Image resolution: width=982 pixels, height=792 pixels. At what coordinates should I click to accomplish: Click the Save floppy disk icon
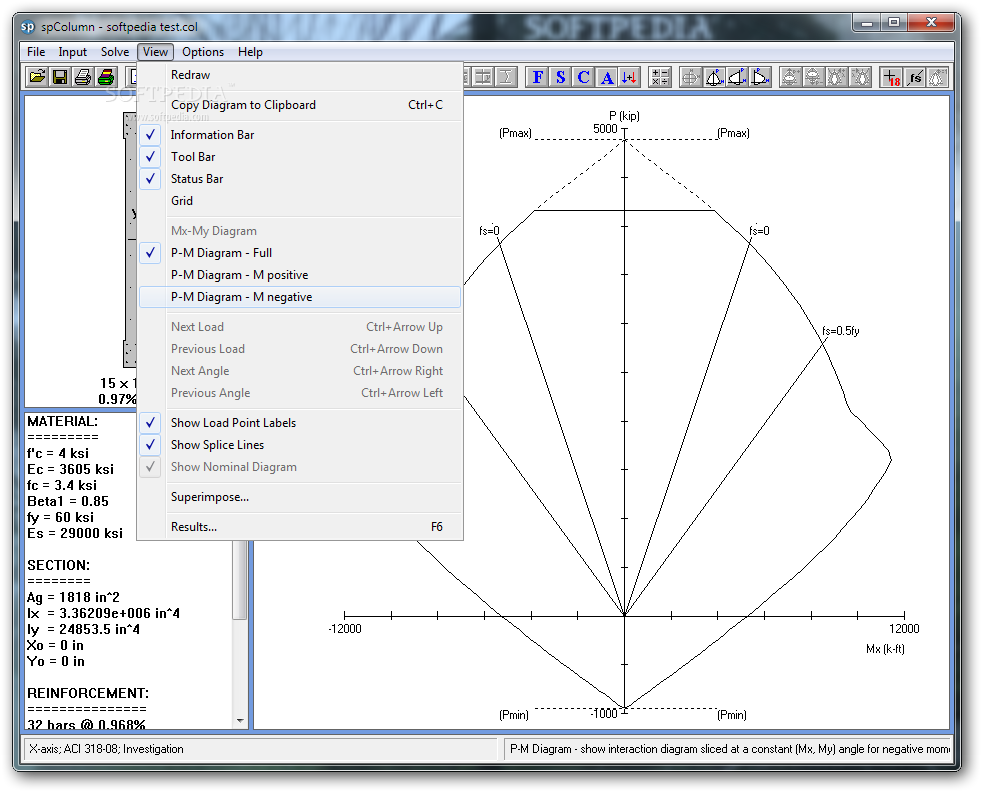pos(60,77)
